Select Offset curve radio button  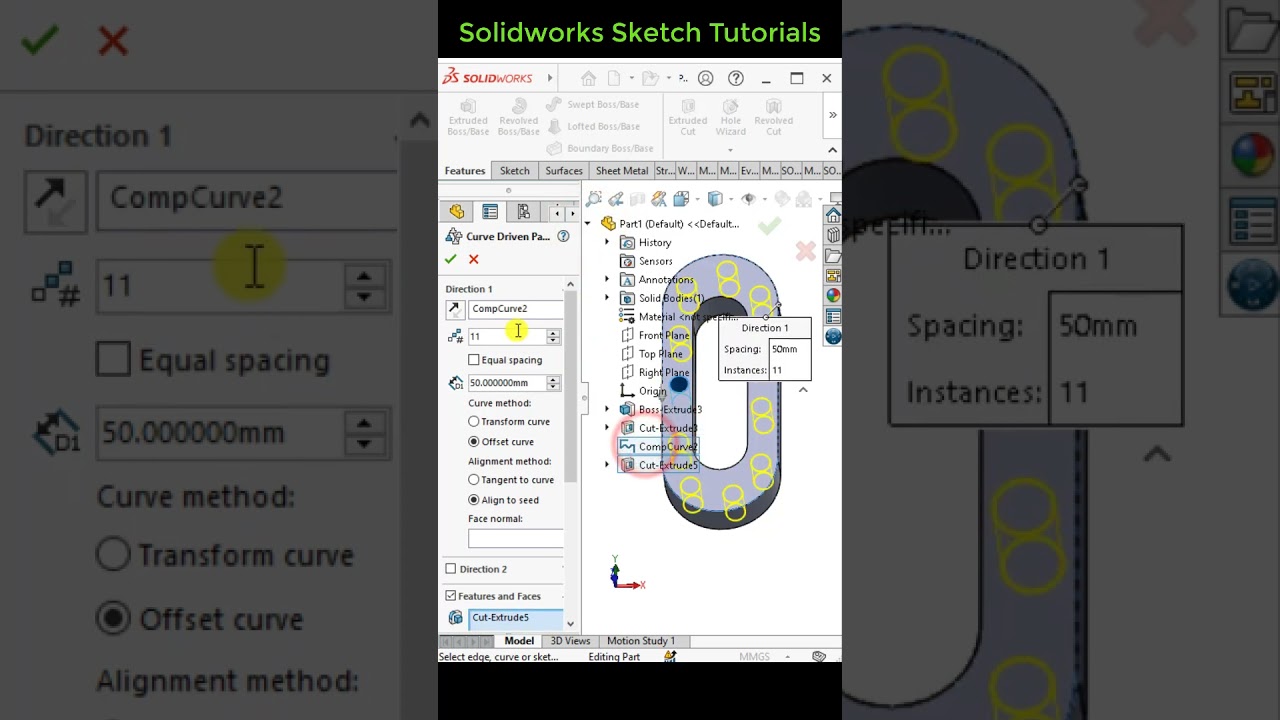click(474, 442)
